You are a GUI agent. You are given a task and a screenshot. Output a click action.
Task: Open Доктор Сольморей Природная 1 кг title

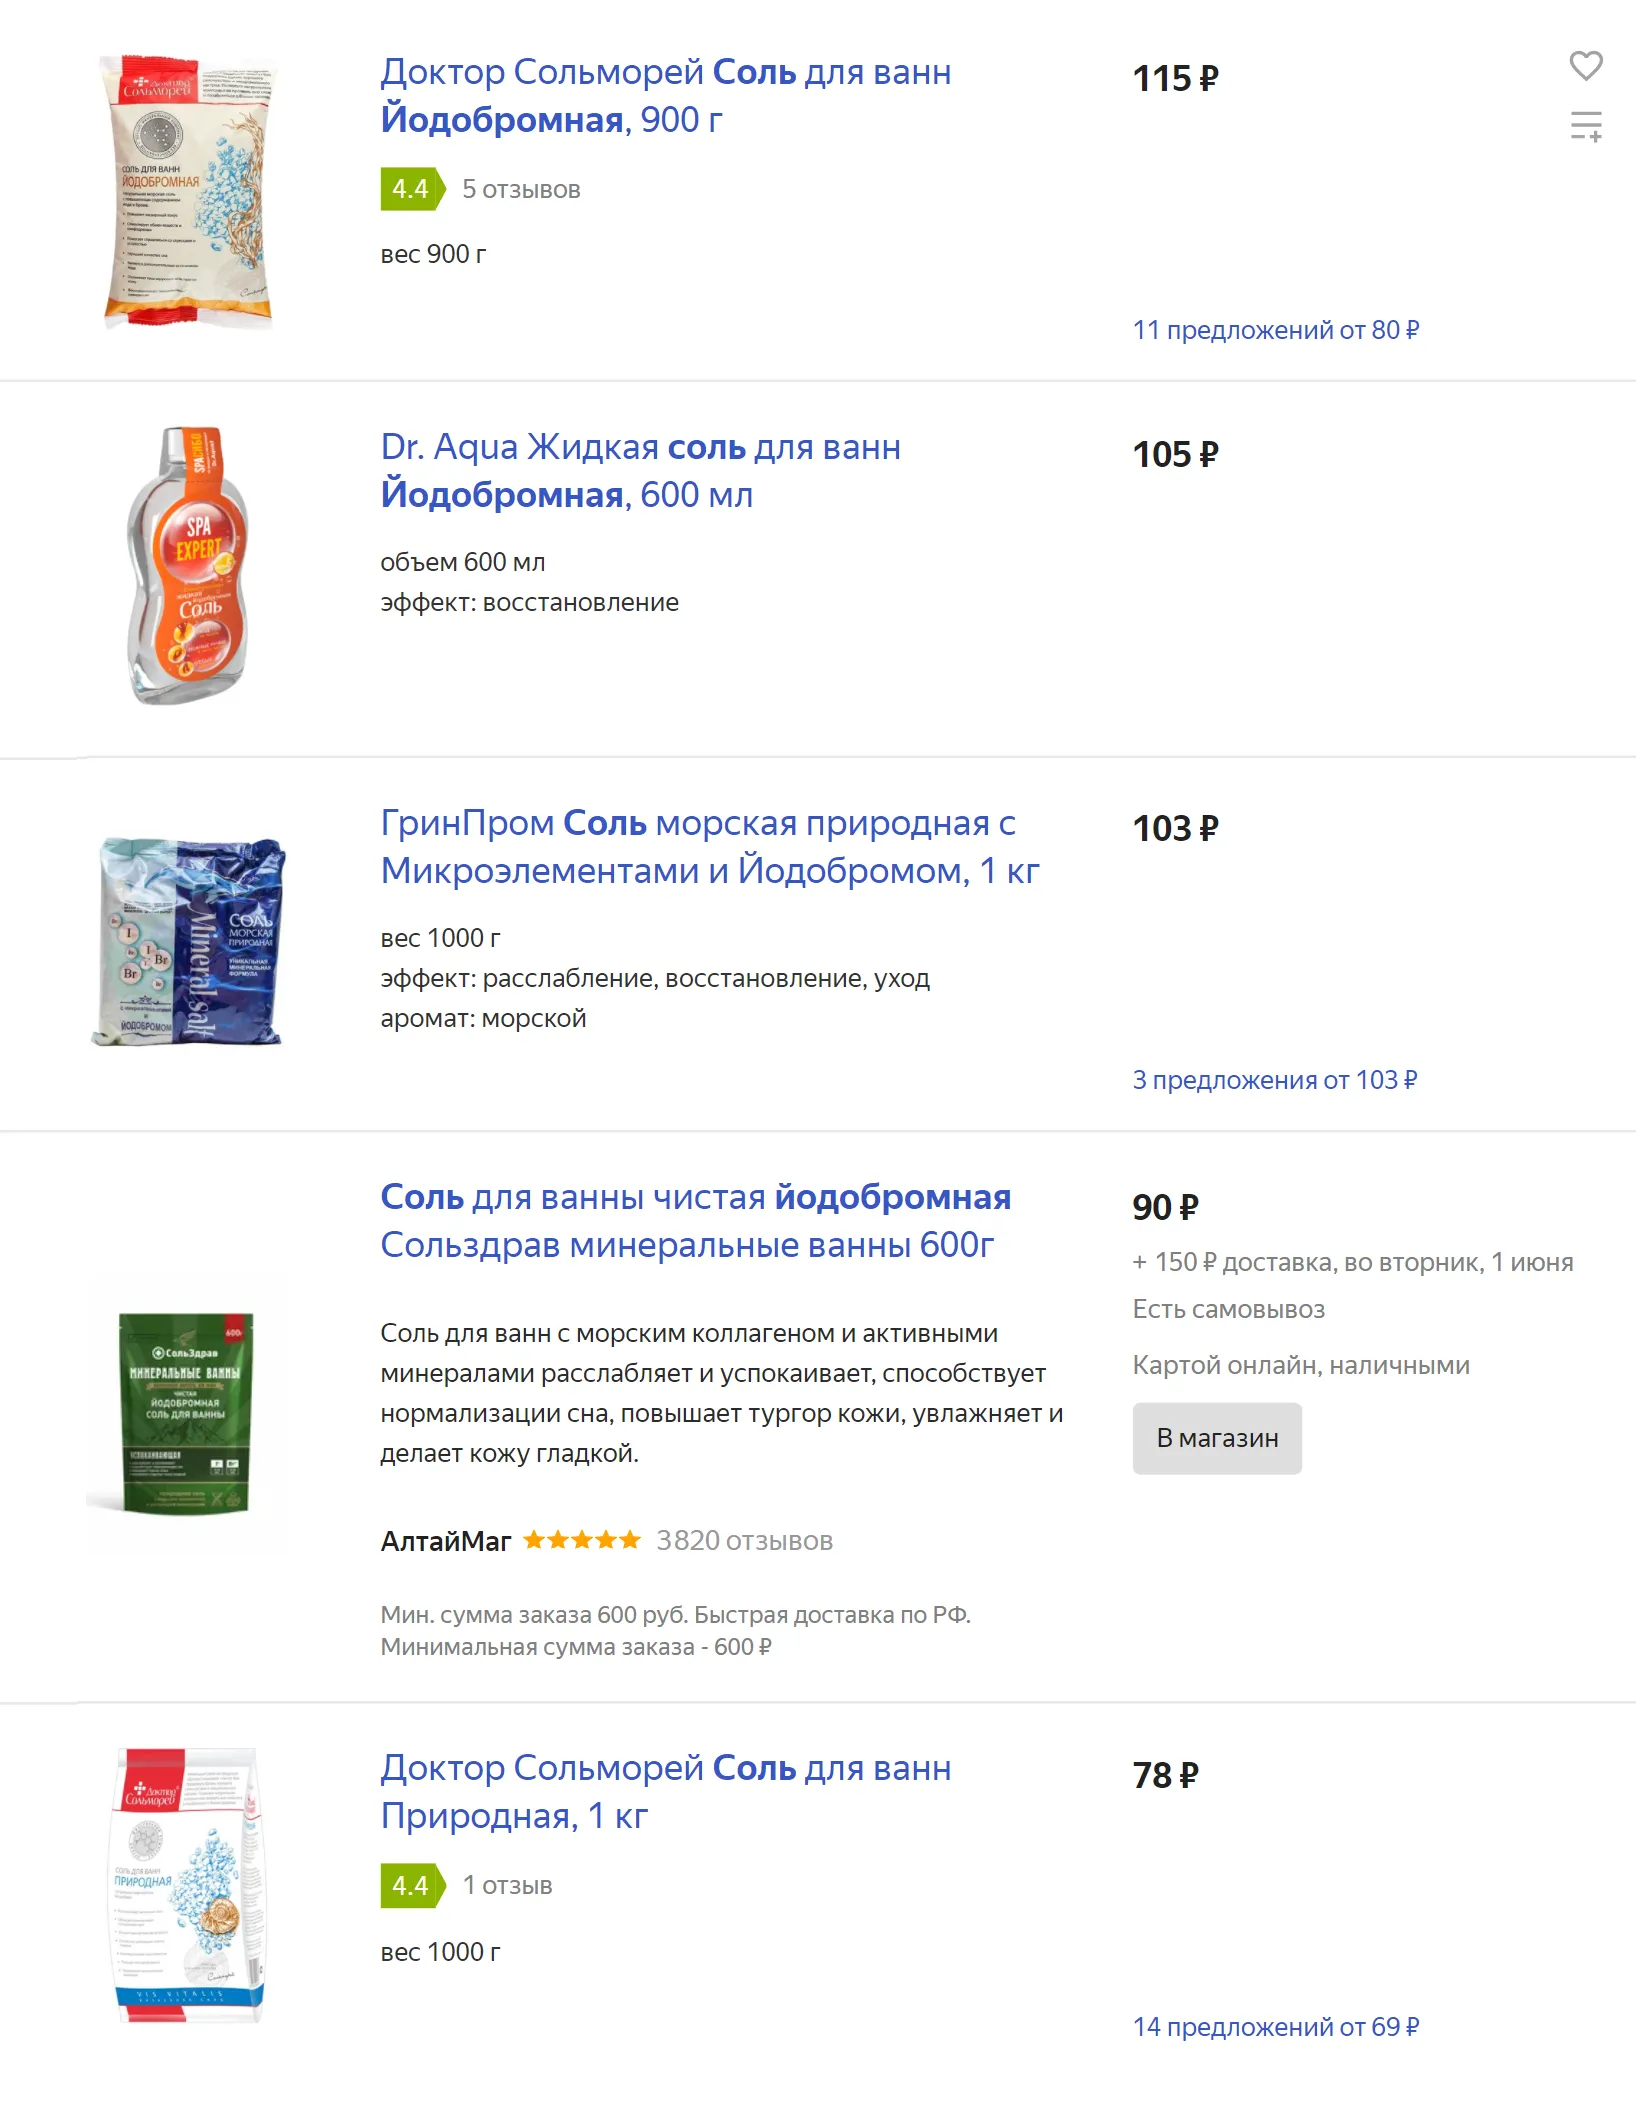tap(665, 1792)
